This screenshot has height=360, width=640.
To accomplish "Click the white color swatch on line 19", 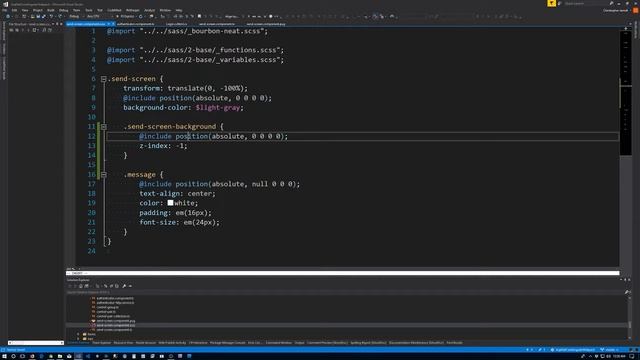I will point(170,203).
